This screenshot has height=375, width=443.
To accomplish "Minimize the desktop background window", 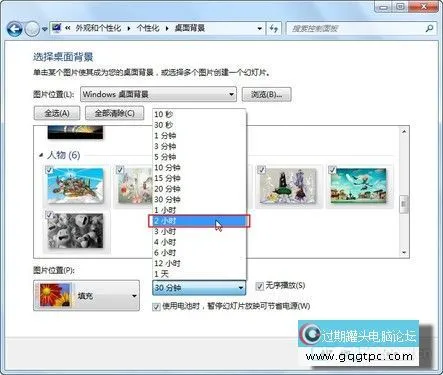I will point(384,6).
